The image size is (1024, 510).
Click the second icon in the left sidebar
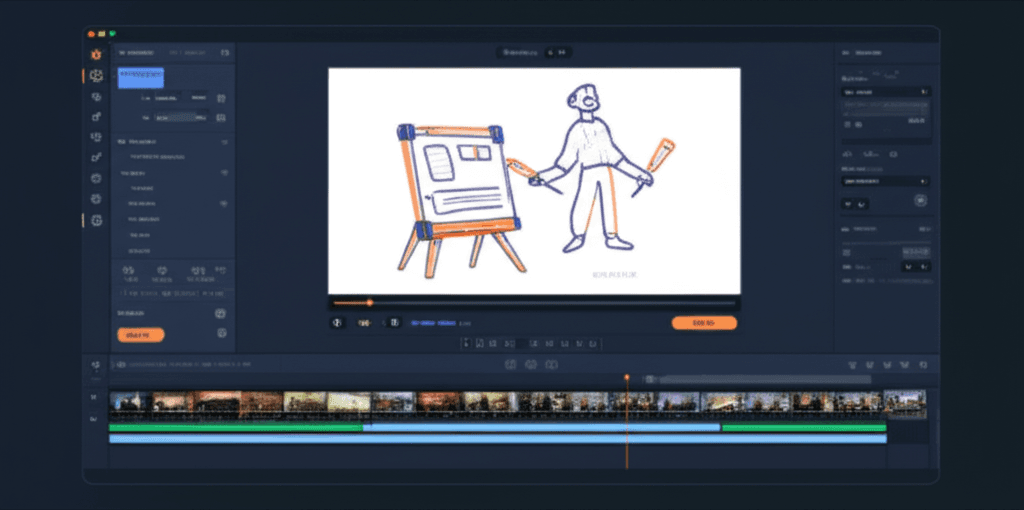(97, 76)
